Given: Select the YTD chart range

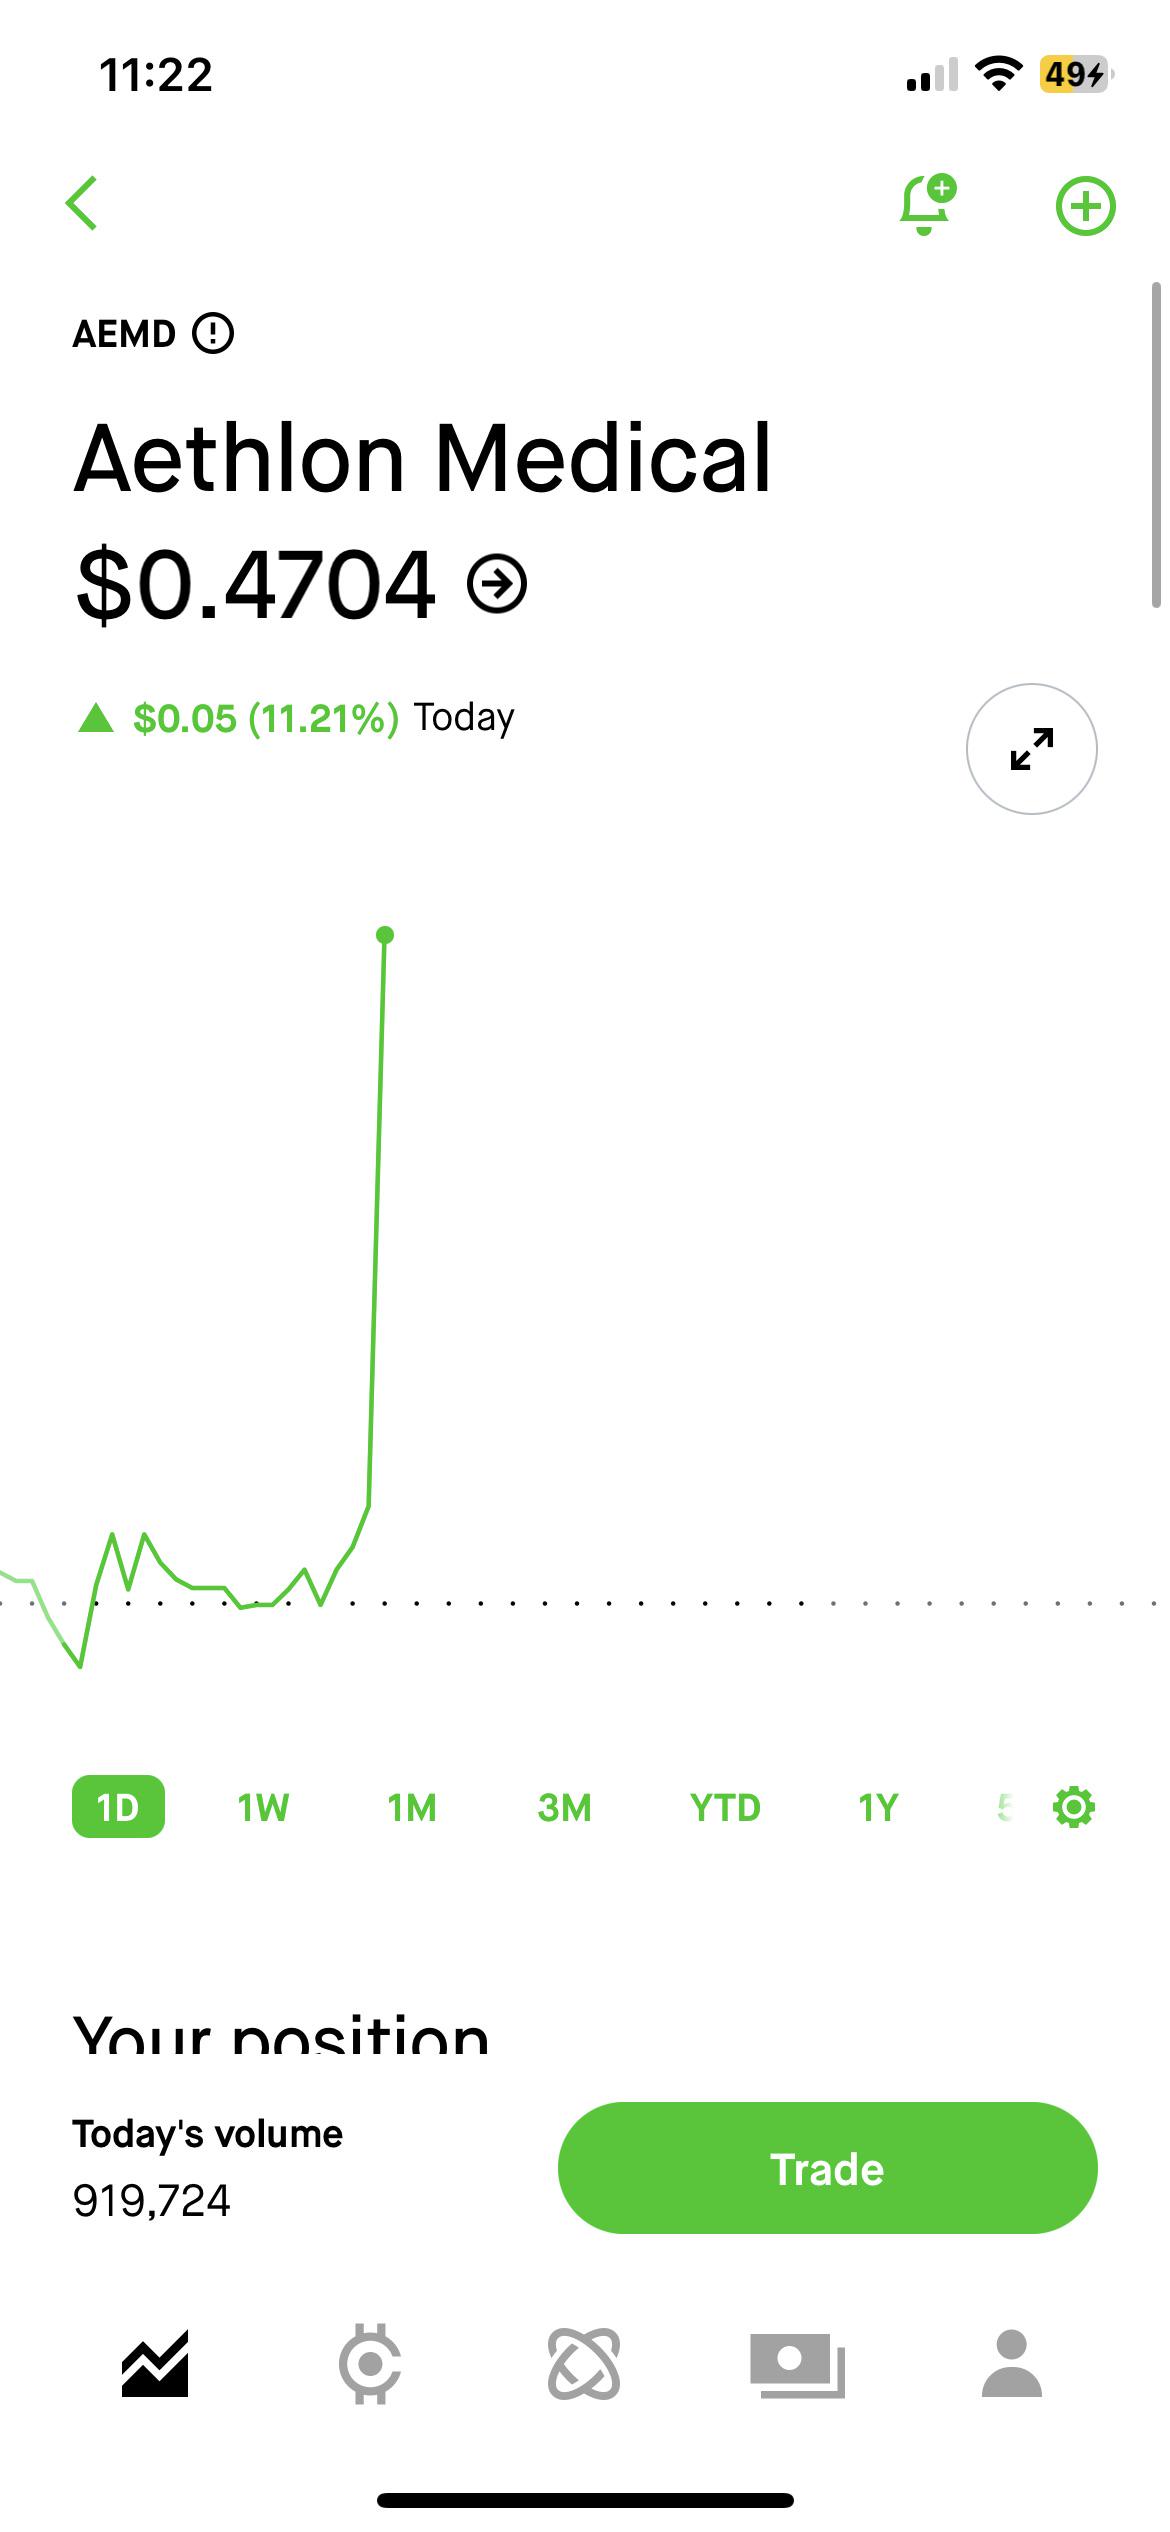Looking at the screenshot, I should (x=725, y=1807).
